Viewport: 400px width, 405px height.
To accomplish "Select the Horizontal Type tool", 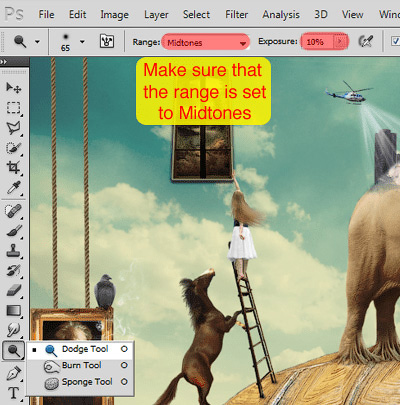I will tap(14, 393).
